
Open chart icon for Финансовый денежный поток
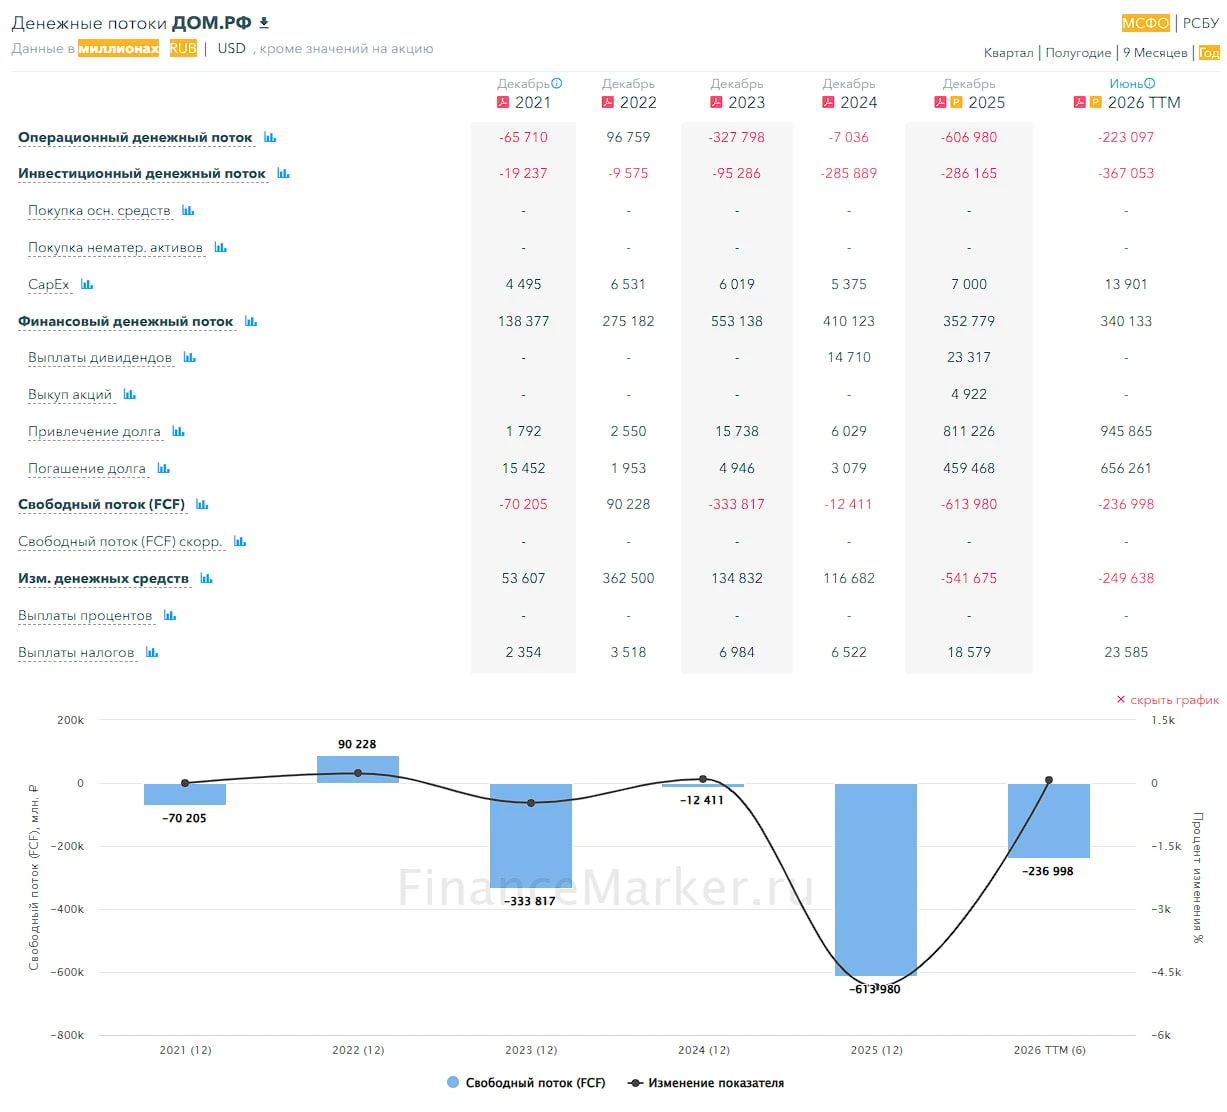click(x=251, y=321)
